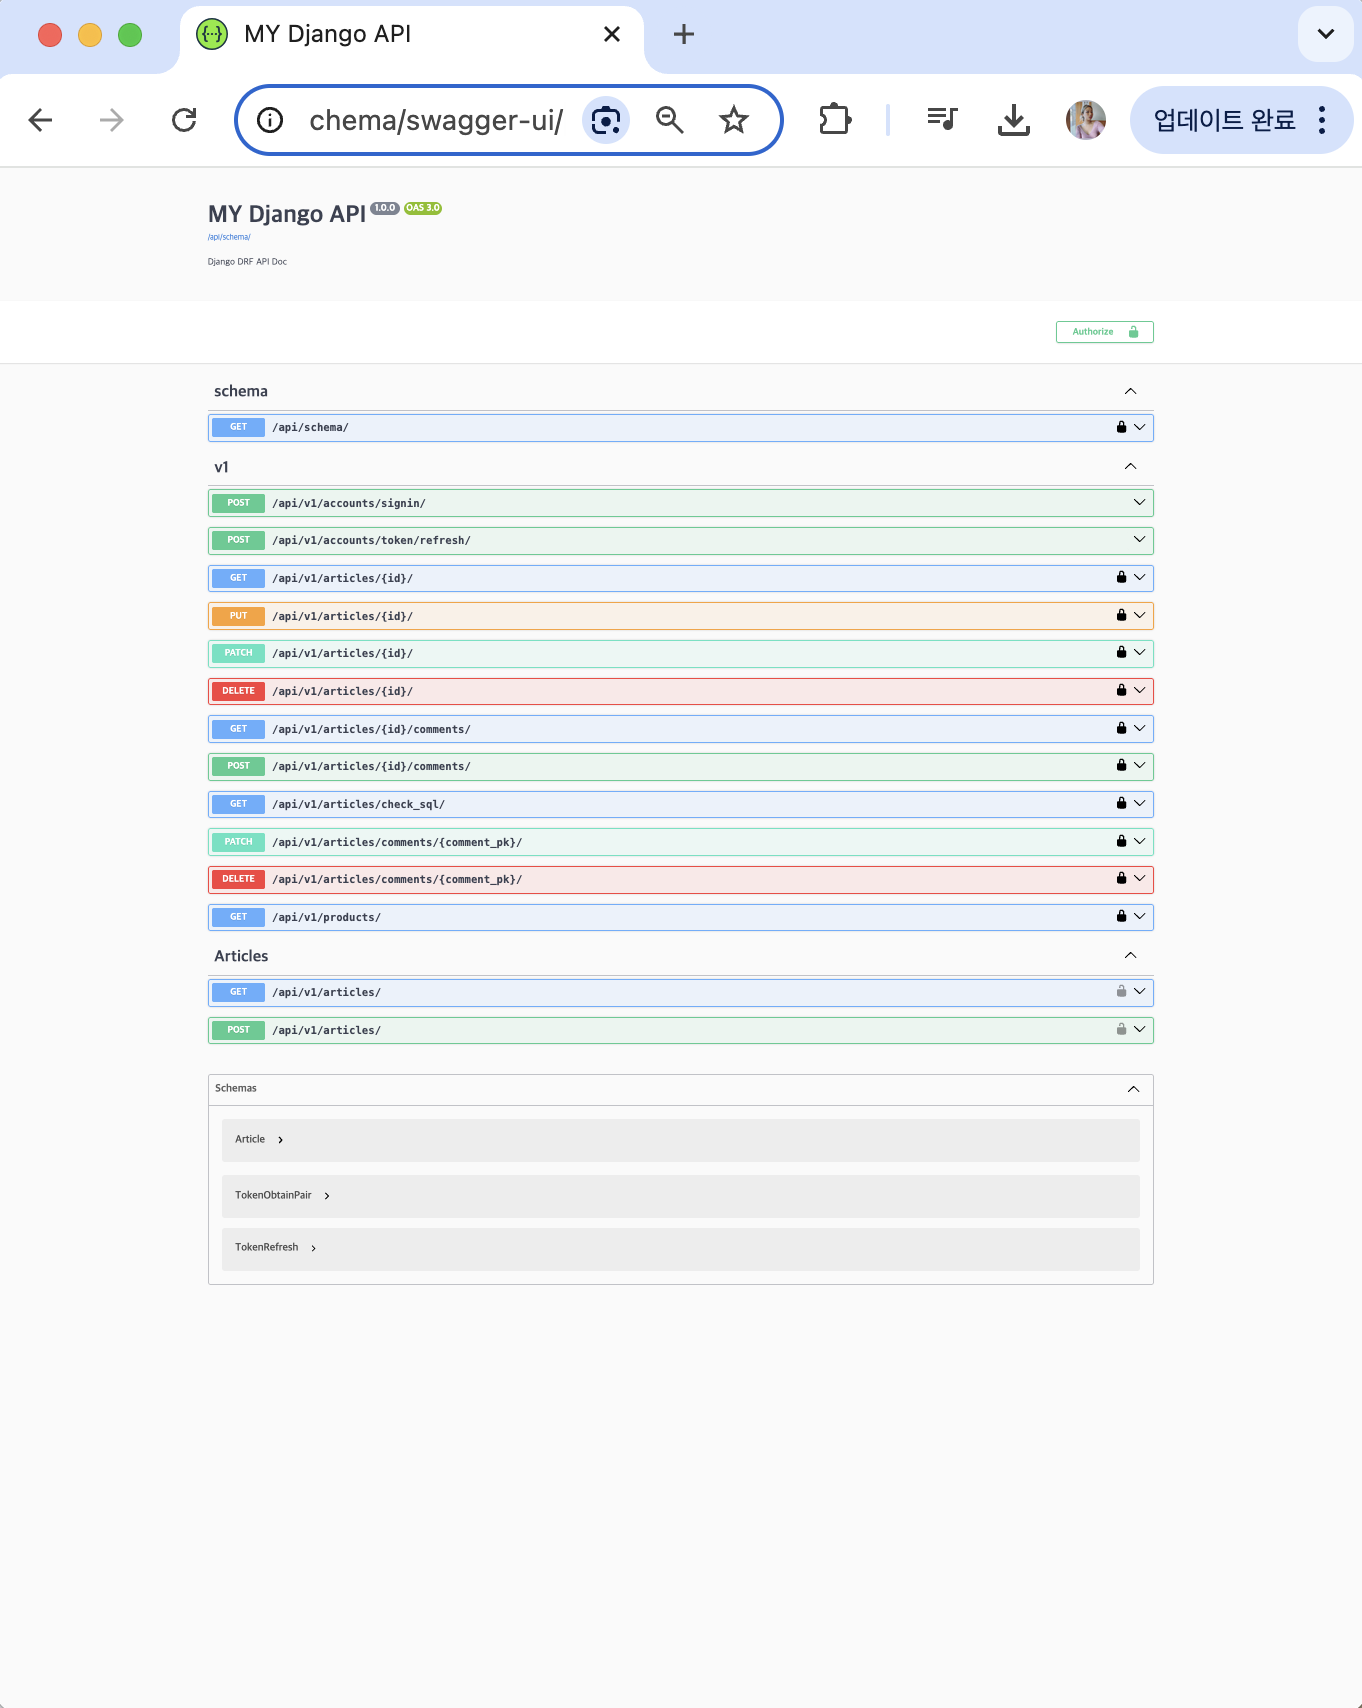Expand the POST token/refresh chevron
The width and height of the screenshot is (1362, 1708).
coord(1139,540)
